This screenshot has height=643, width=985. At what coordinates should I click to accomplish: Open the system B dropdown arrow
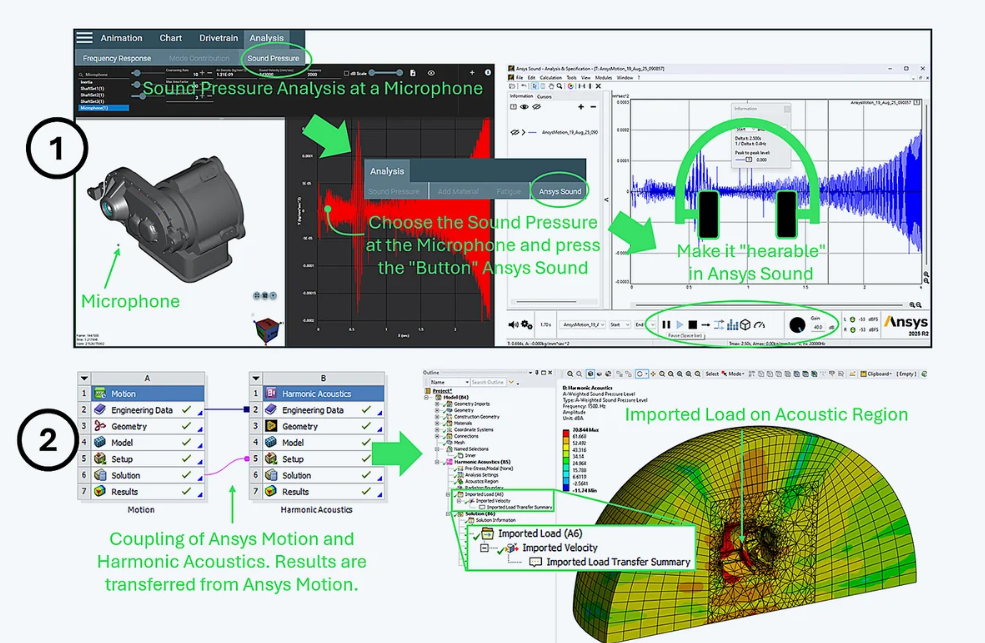(x=256, y=378)
